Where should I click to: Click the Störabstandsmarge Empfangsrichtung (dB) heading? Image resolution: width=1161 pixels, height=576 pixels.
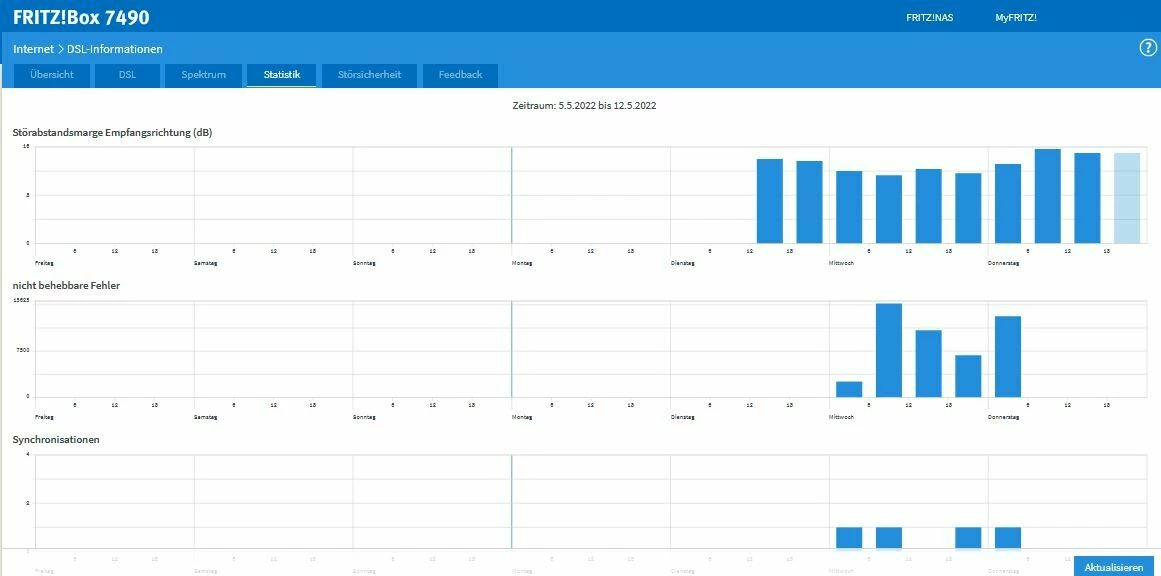click(113, 133)
